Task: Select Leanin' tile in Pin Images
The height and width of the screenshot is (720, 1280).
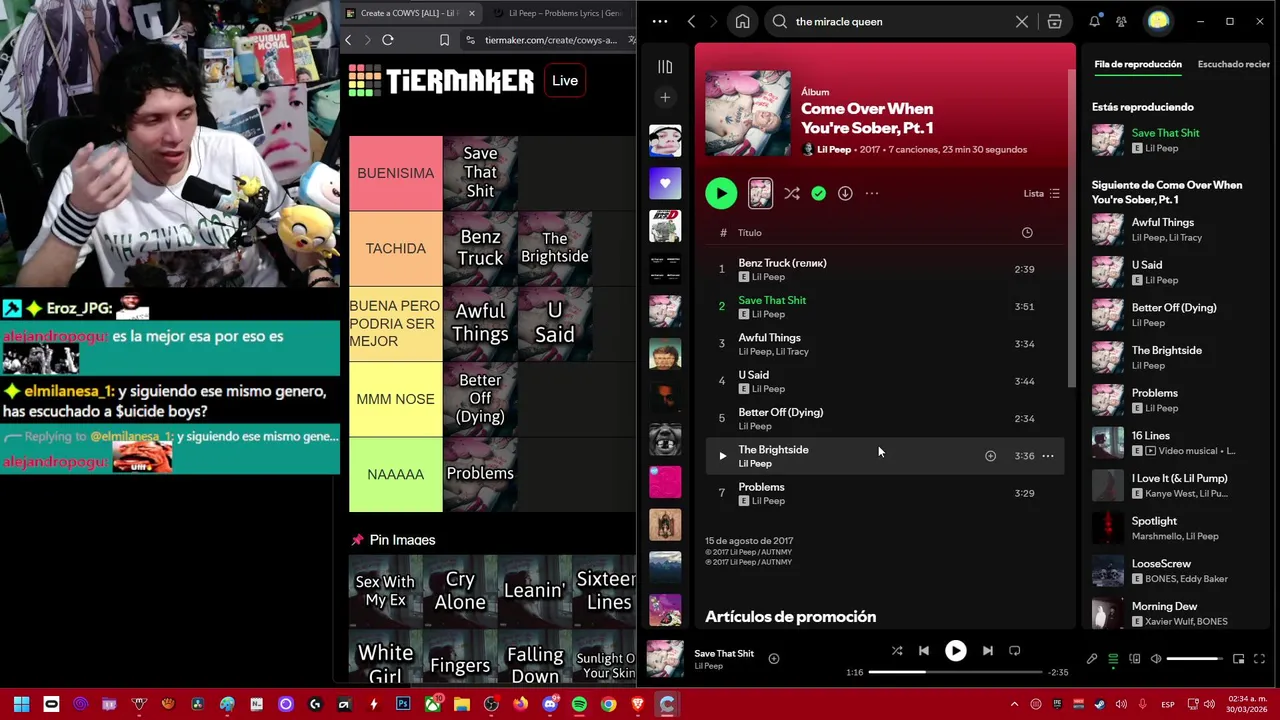Action: pos(535,591)
